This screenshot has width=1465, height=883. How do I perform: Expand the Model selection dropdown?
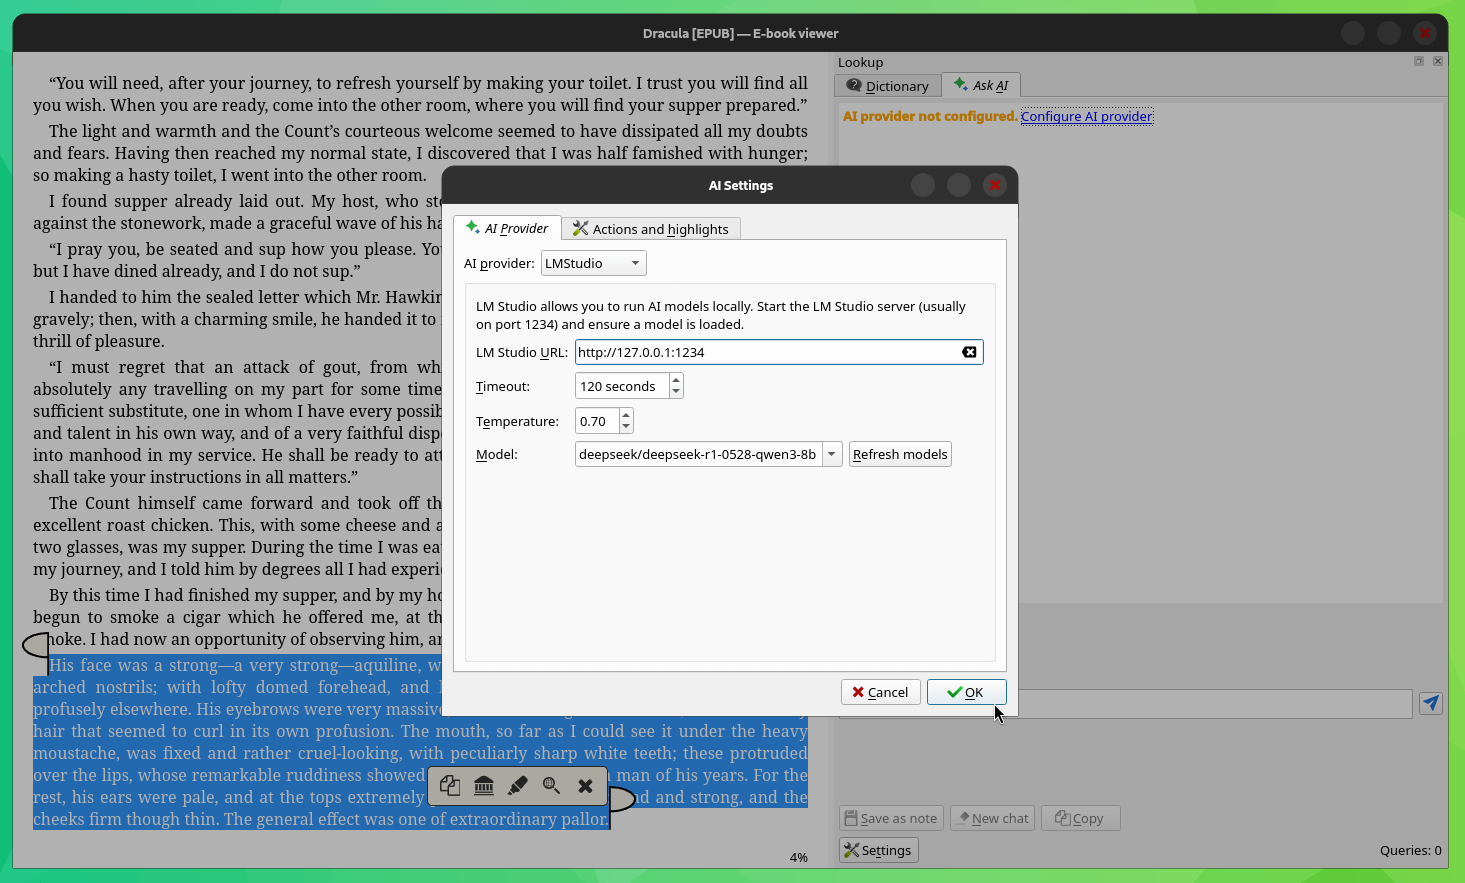[831, 454]
